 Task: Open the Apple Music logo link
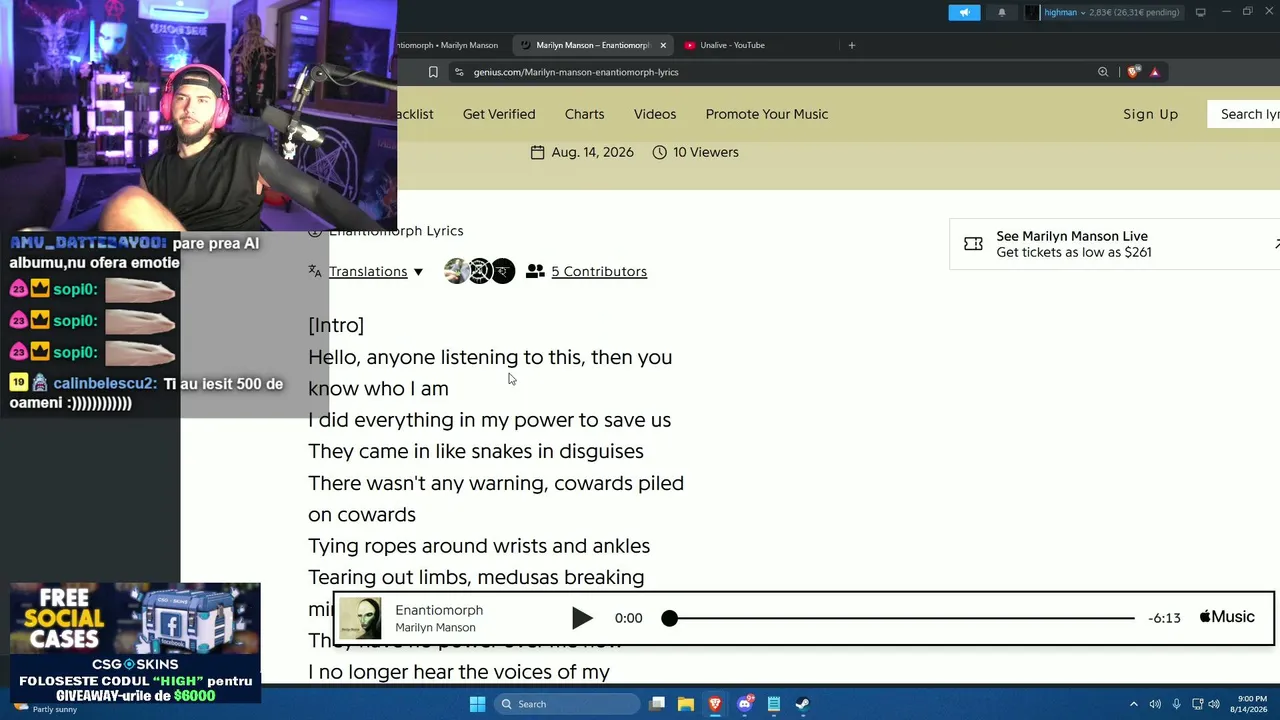click(x=1227, y=617)
